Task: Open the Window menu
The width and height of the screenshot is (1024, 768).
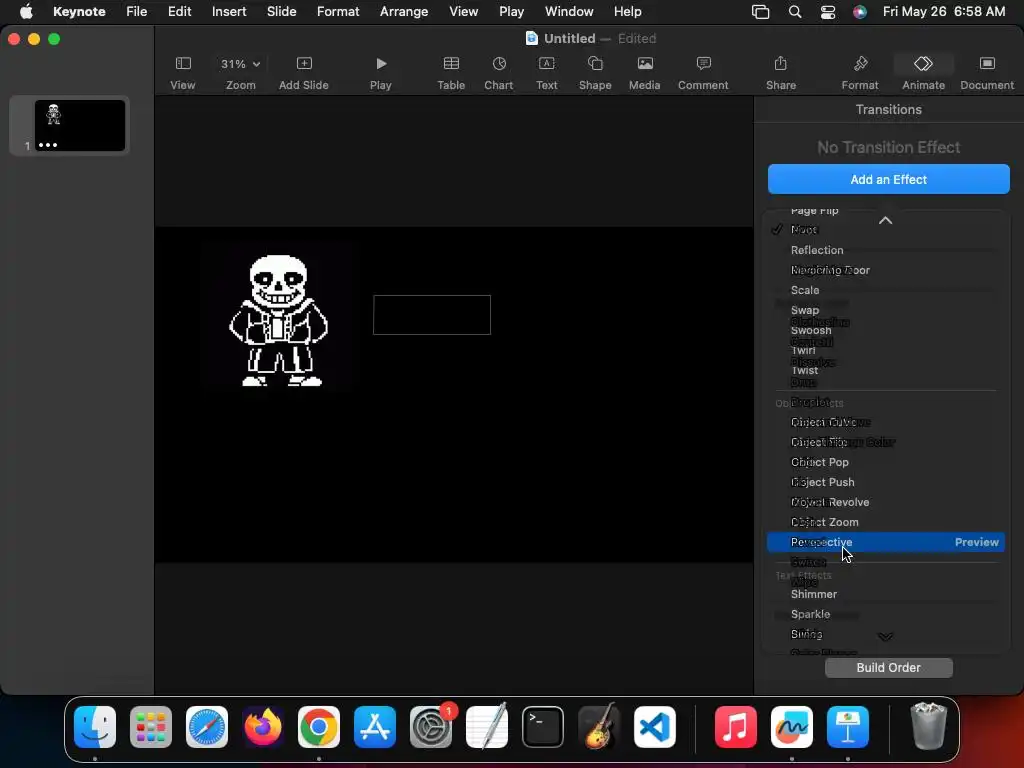Action: [569, 12]
